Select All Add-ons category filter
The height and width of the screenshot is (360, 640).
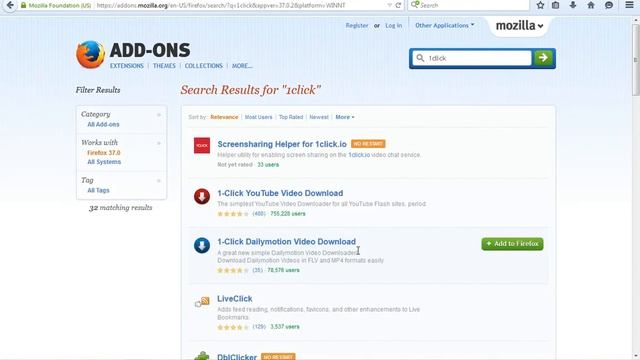[x=103, y=124]
